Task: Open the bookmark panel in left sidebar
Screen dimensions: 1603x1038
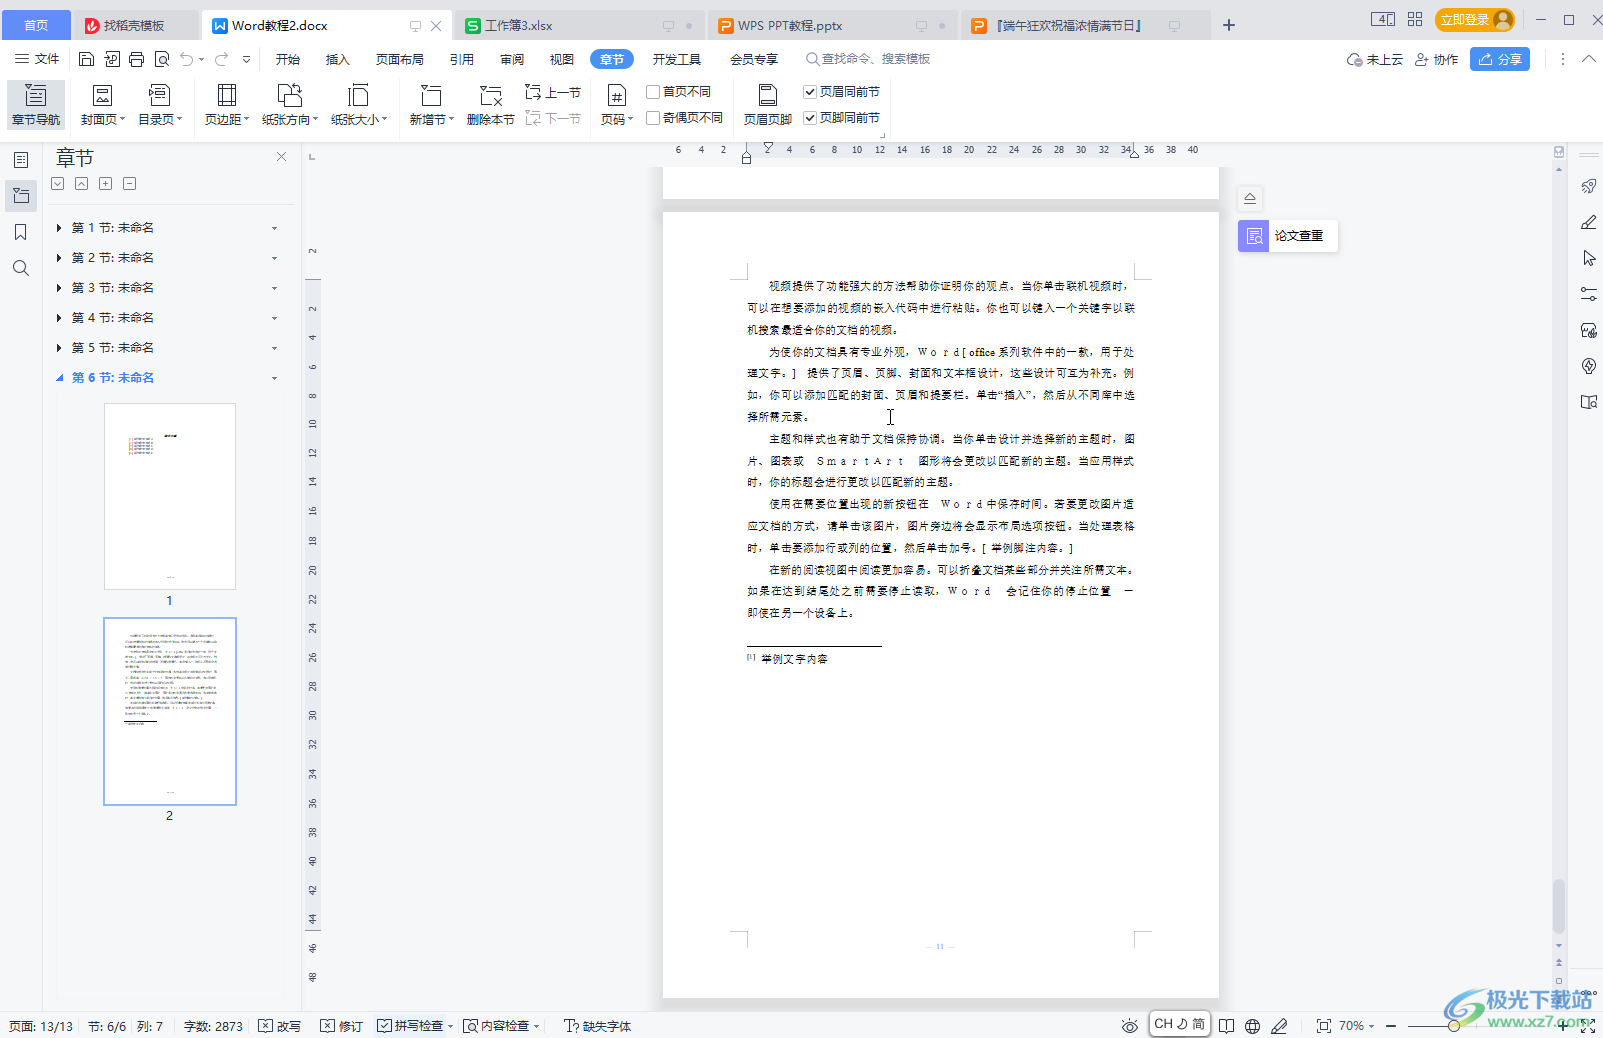Action: (x=21, y=232)
